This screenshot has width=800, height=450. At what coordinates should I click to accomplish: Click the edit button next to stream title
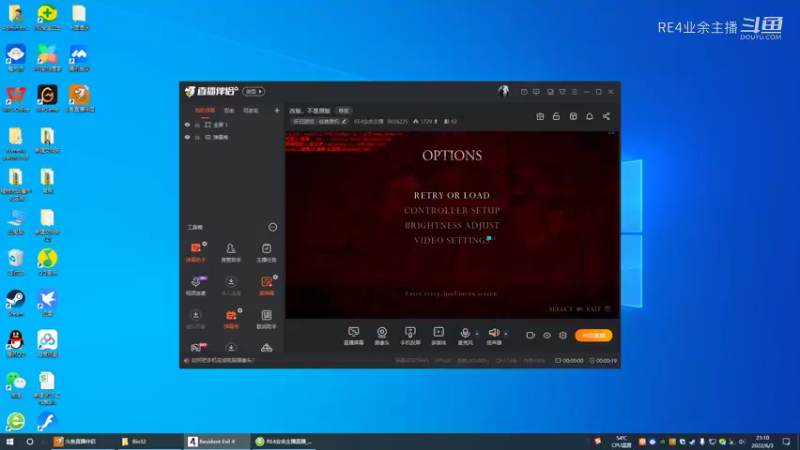[x=344, y=111]
